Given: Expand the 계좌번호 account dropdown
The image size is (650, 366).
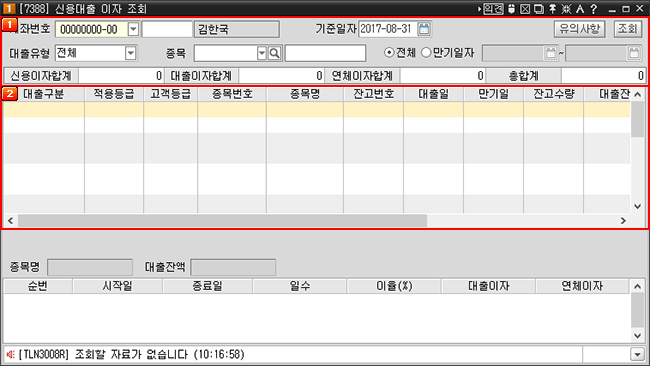Looking at the screenshot, I should click(133, 29).
